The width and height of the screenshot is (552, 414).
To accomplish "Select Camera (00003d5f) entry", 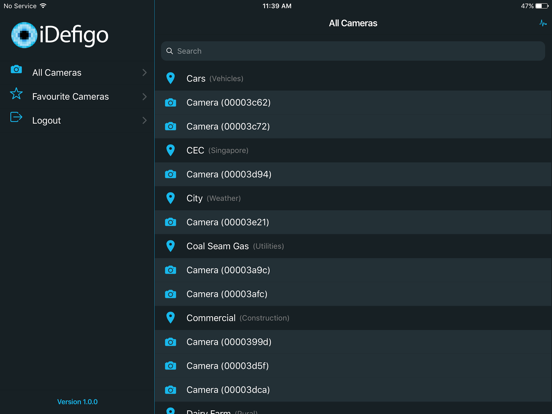I will [353, 366].
